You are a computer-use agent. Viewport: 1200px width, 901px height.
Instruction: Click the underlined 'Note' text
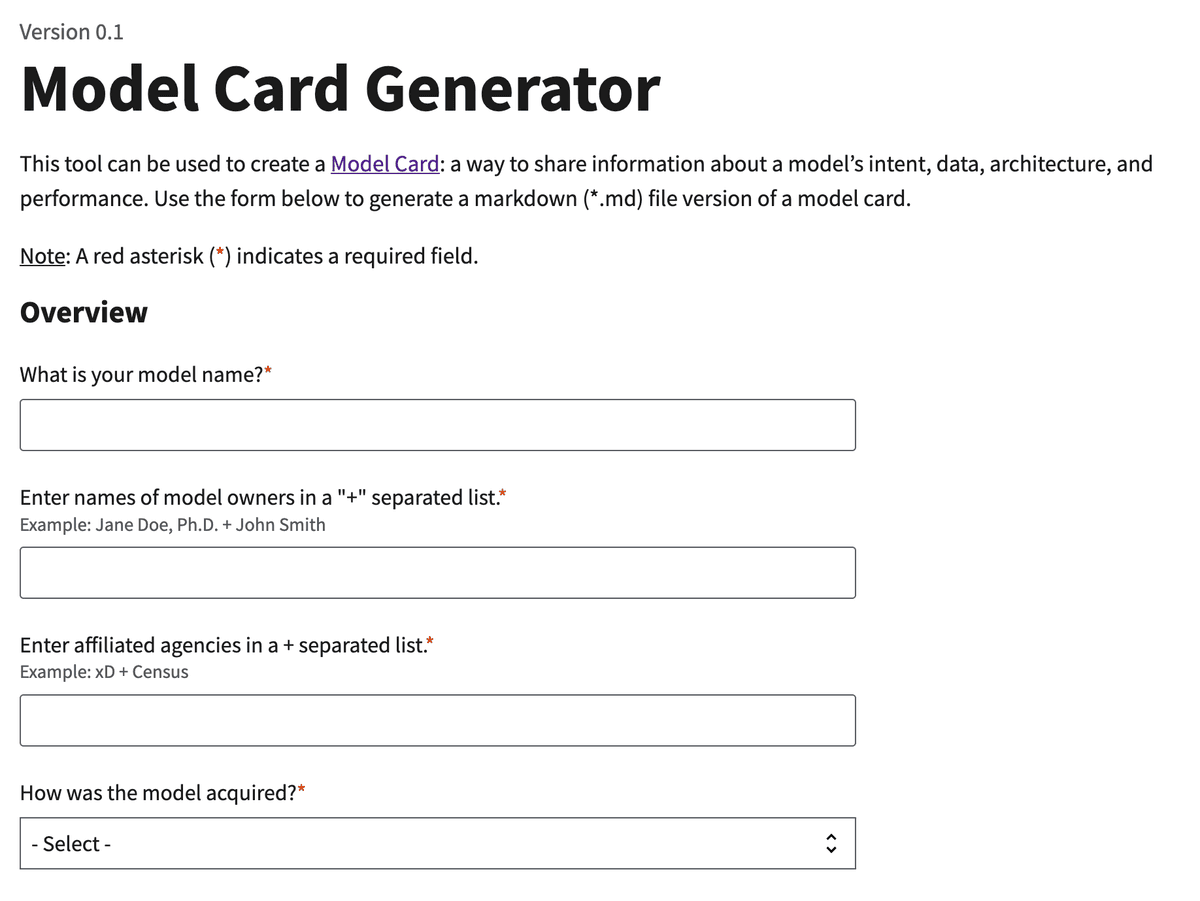(42, 255)
